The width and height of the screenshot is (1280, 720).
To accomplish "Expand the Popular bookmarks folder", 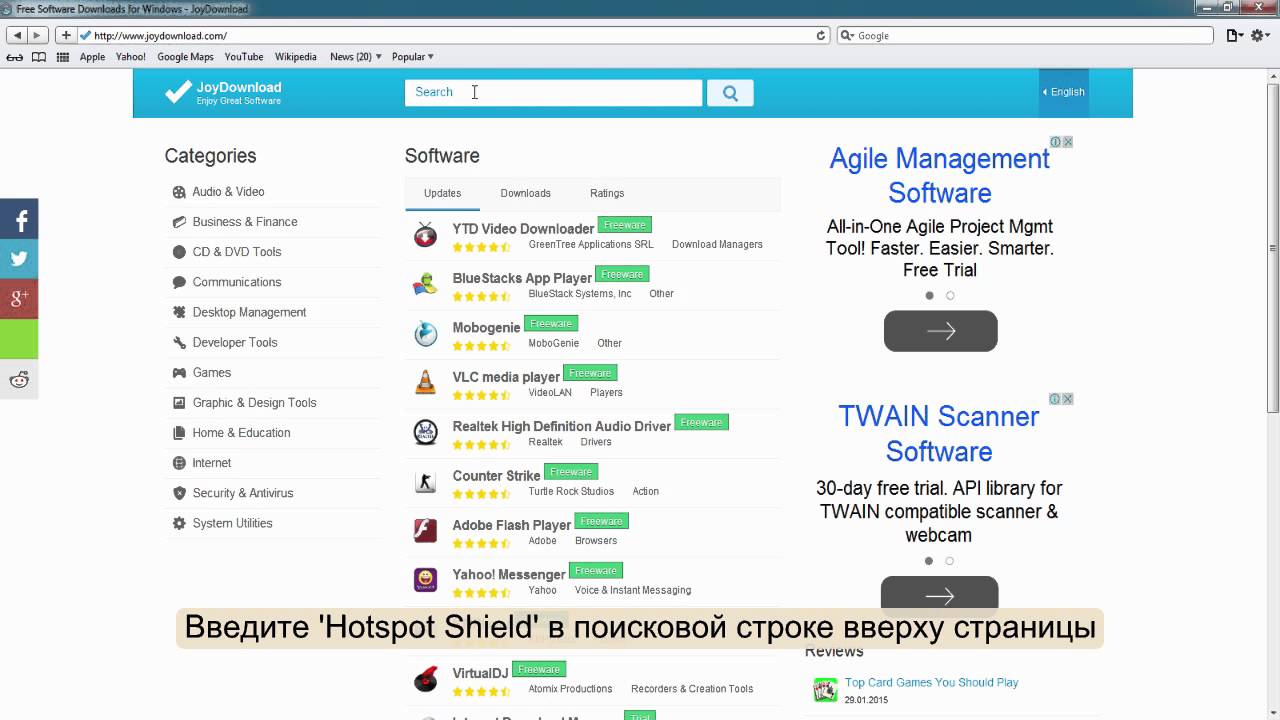I will point(412,57).
